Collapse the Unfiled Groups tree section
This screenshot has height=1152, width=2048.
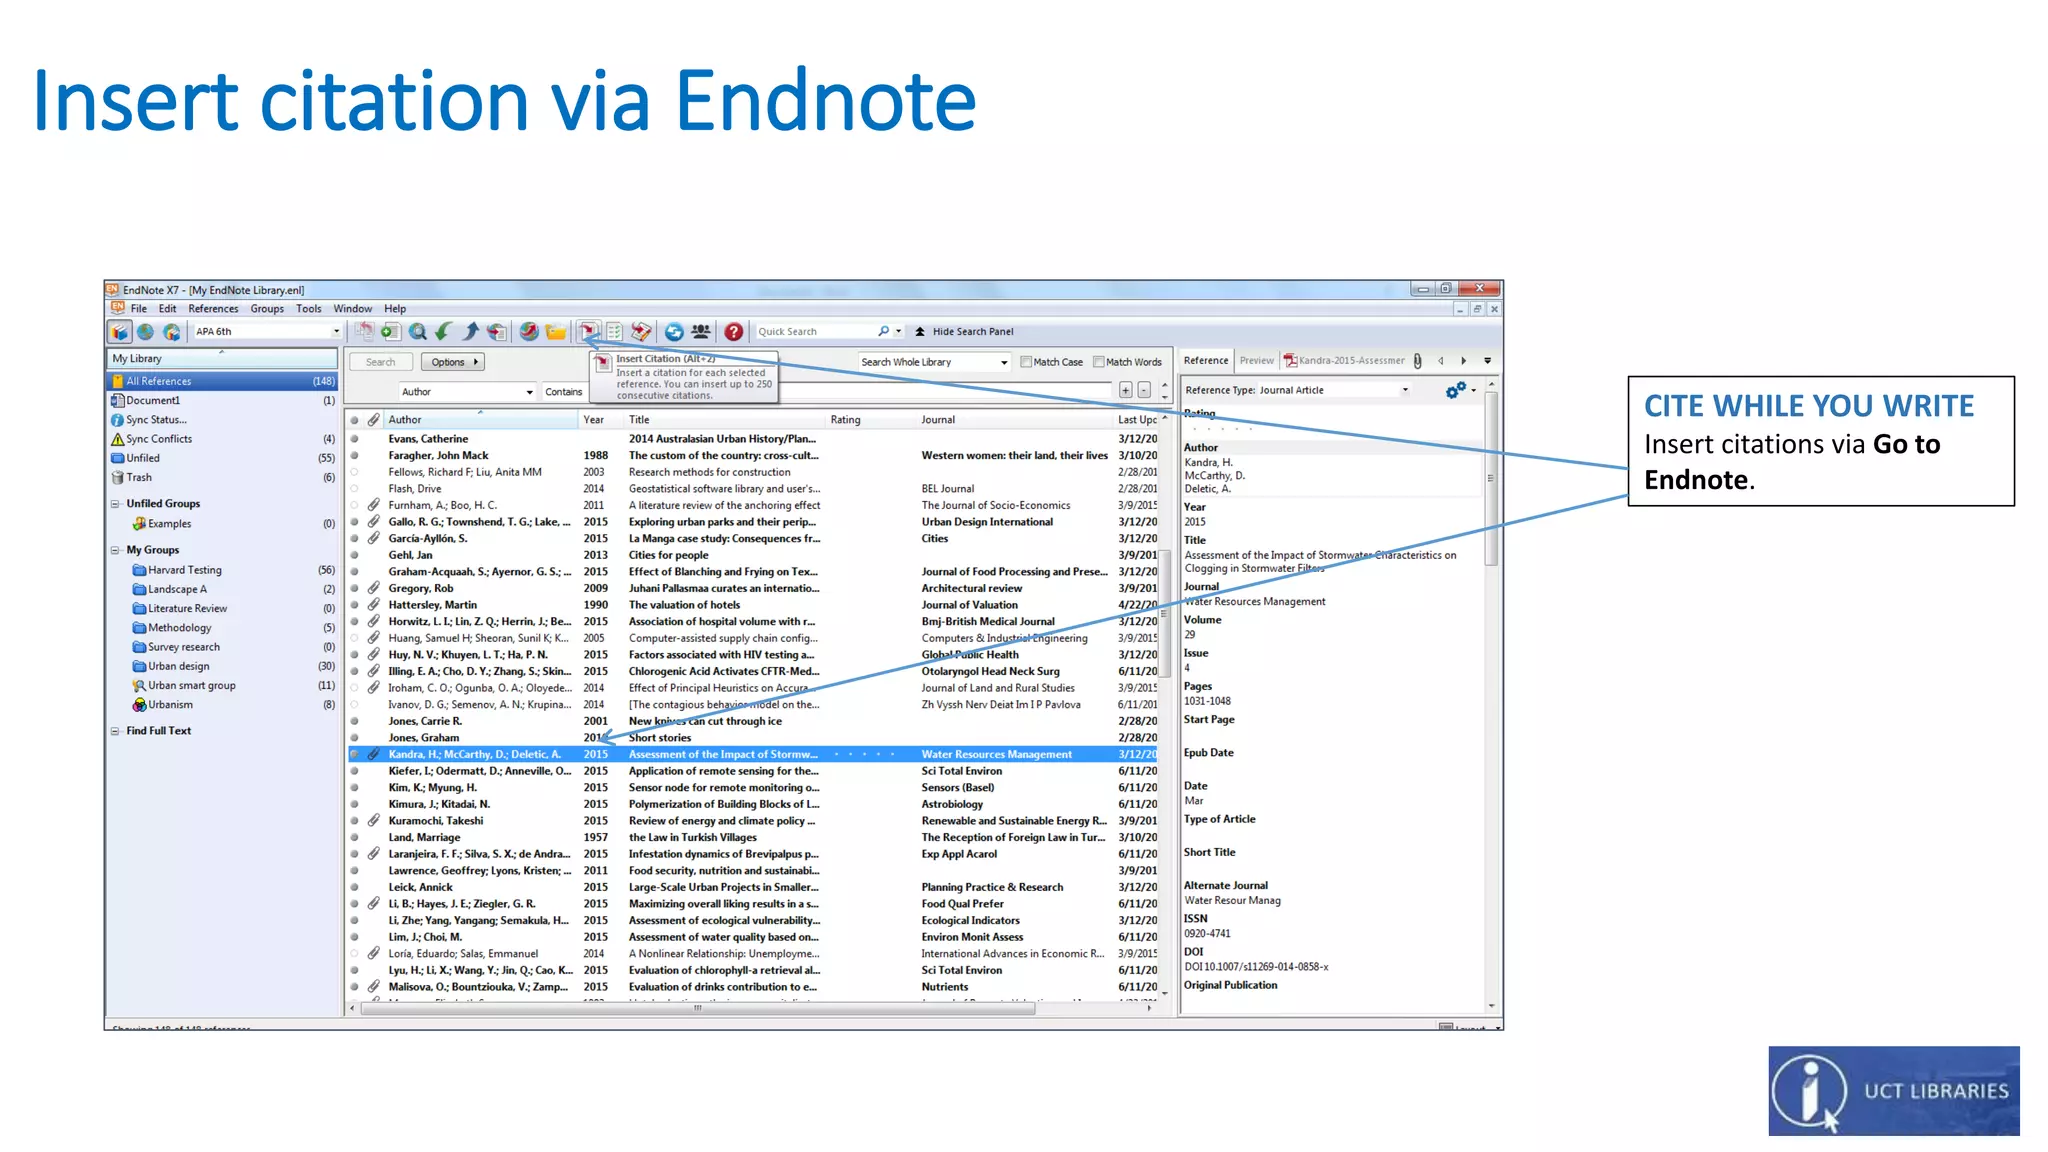point(115,504)
